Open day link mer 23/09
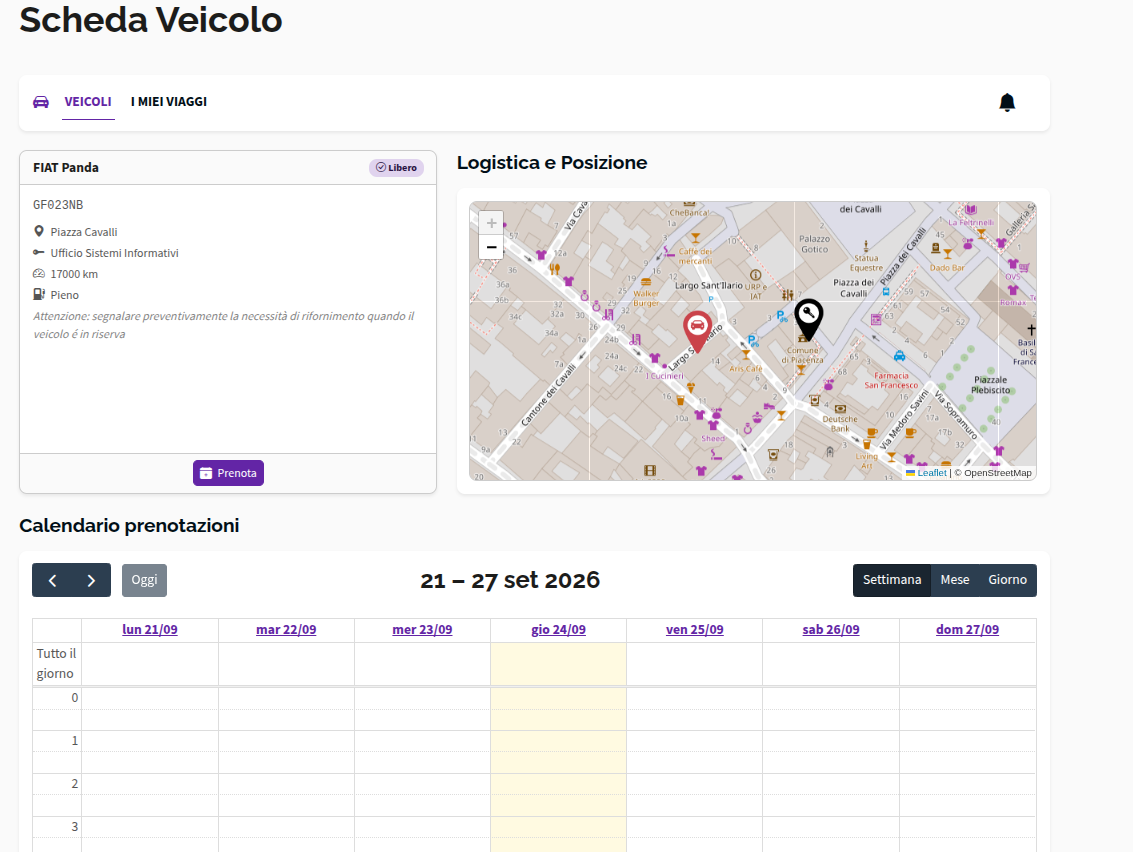Screen dimensions: 1133x852 coord(422,629)
